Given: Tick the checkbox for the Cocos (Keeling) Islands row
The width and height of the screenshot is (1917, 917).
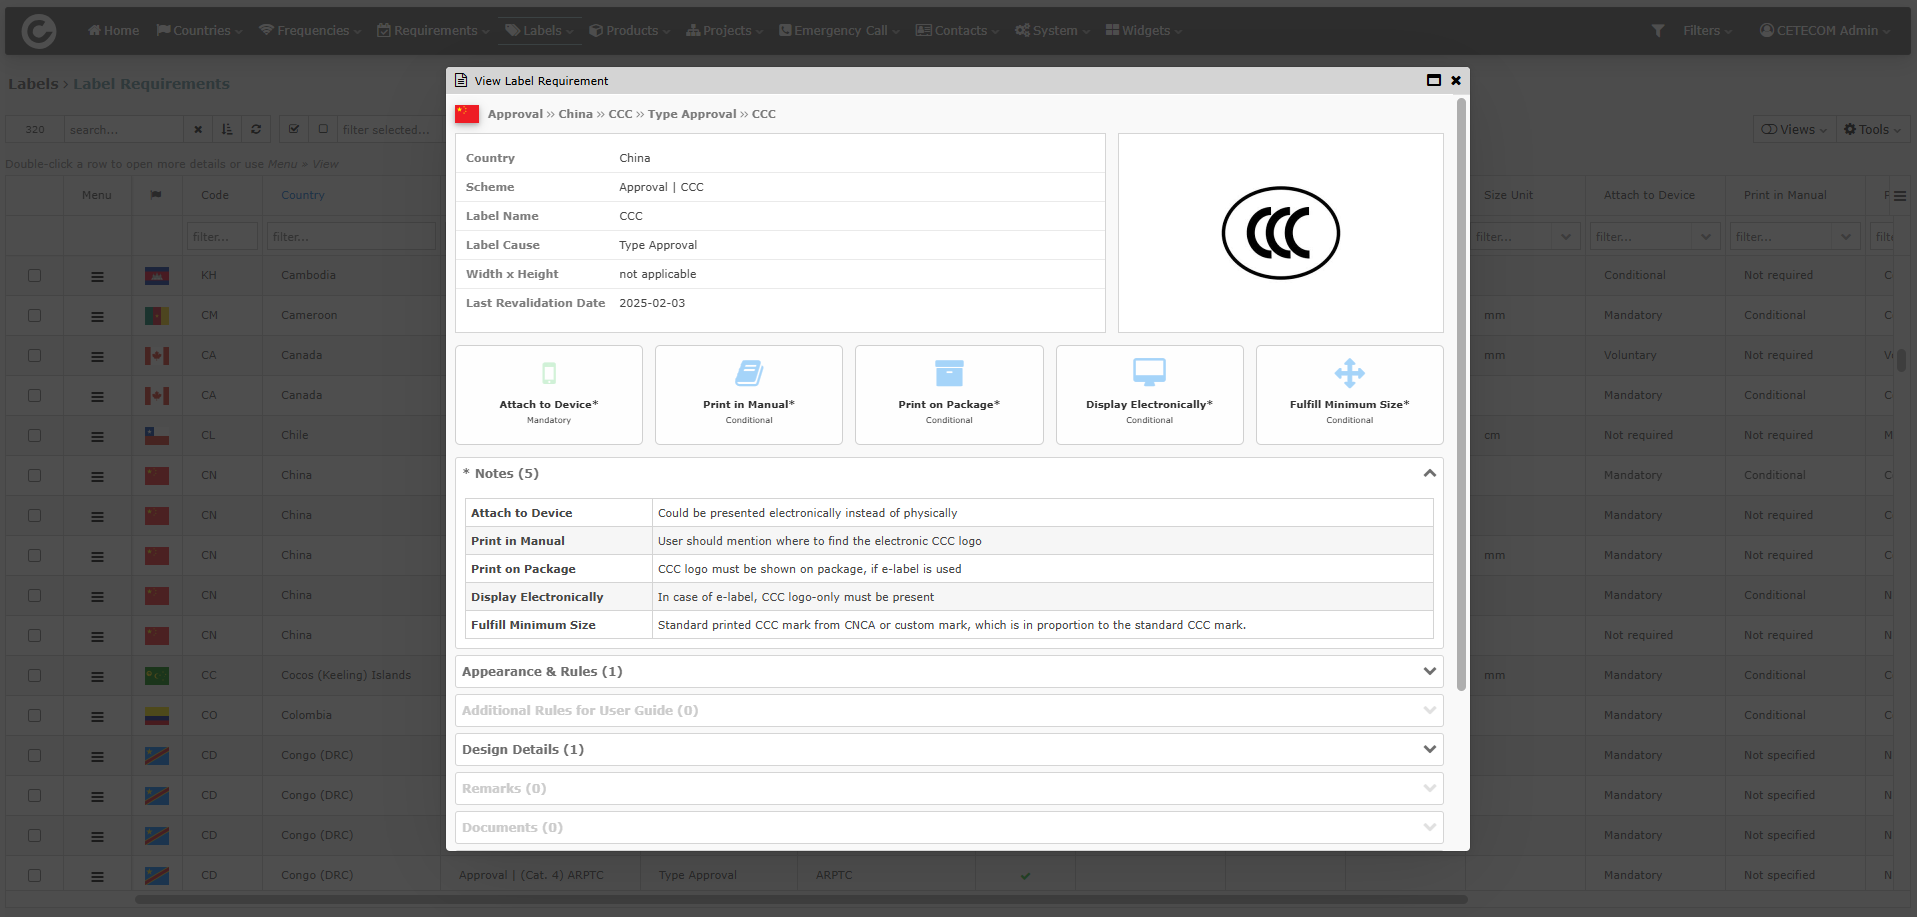Looking at the screenshot, I should [x=35, y=676].
